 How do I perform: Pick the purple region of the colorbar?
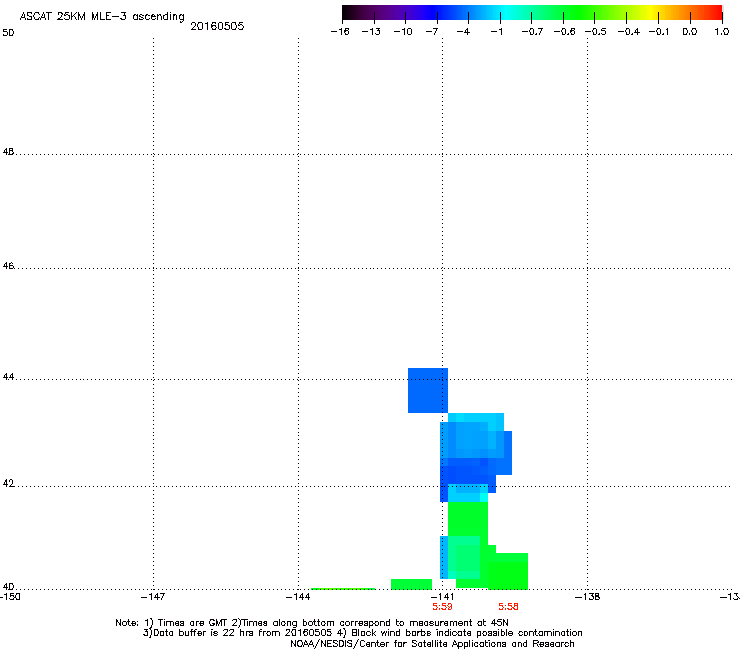(x=396, y=12)
